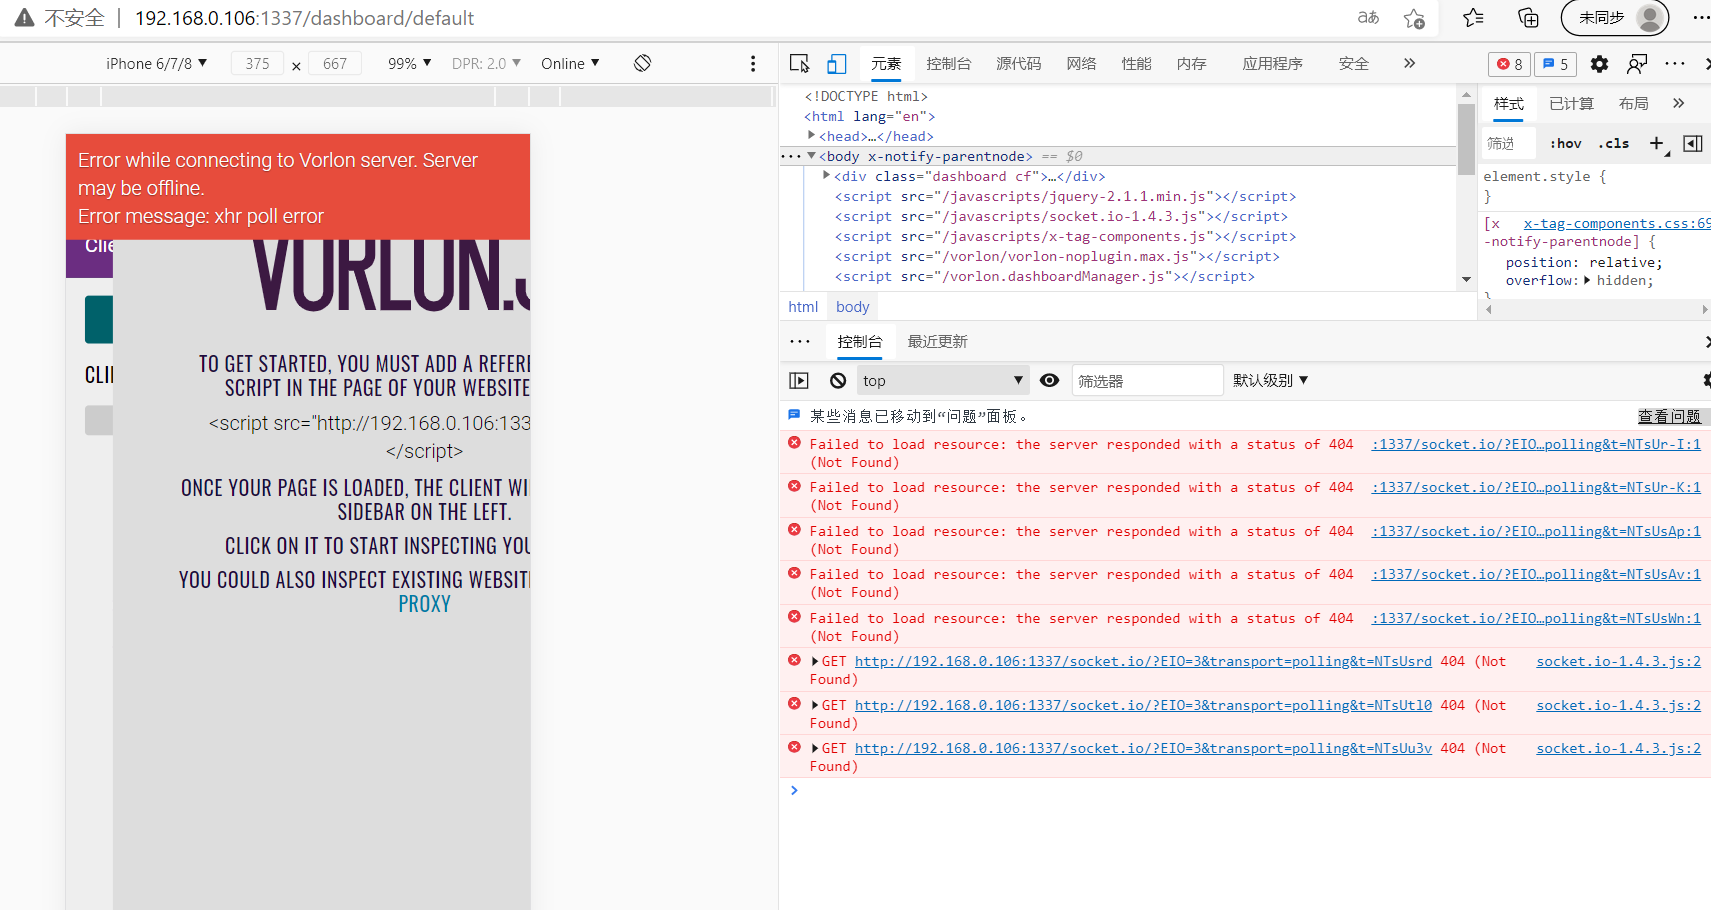Clear the console with ban icon

click(838, 380)
